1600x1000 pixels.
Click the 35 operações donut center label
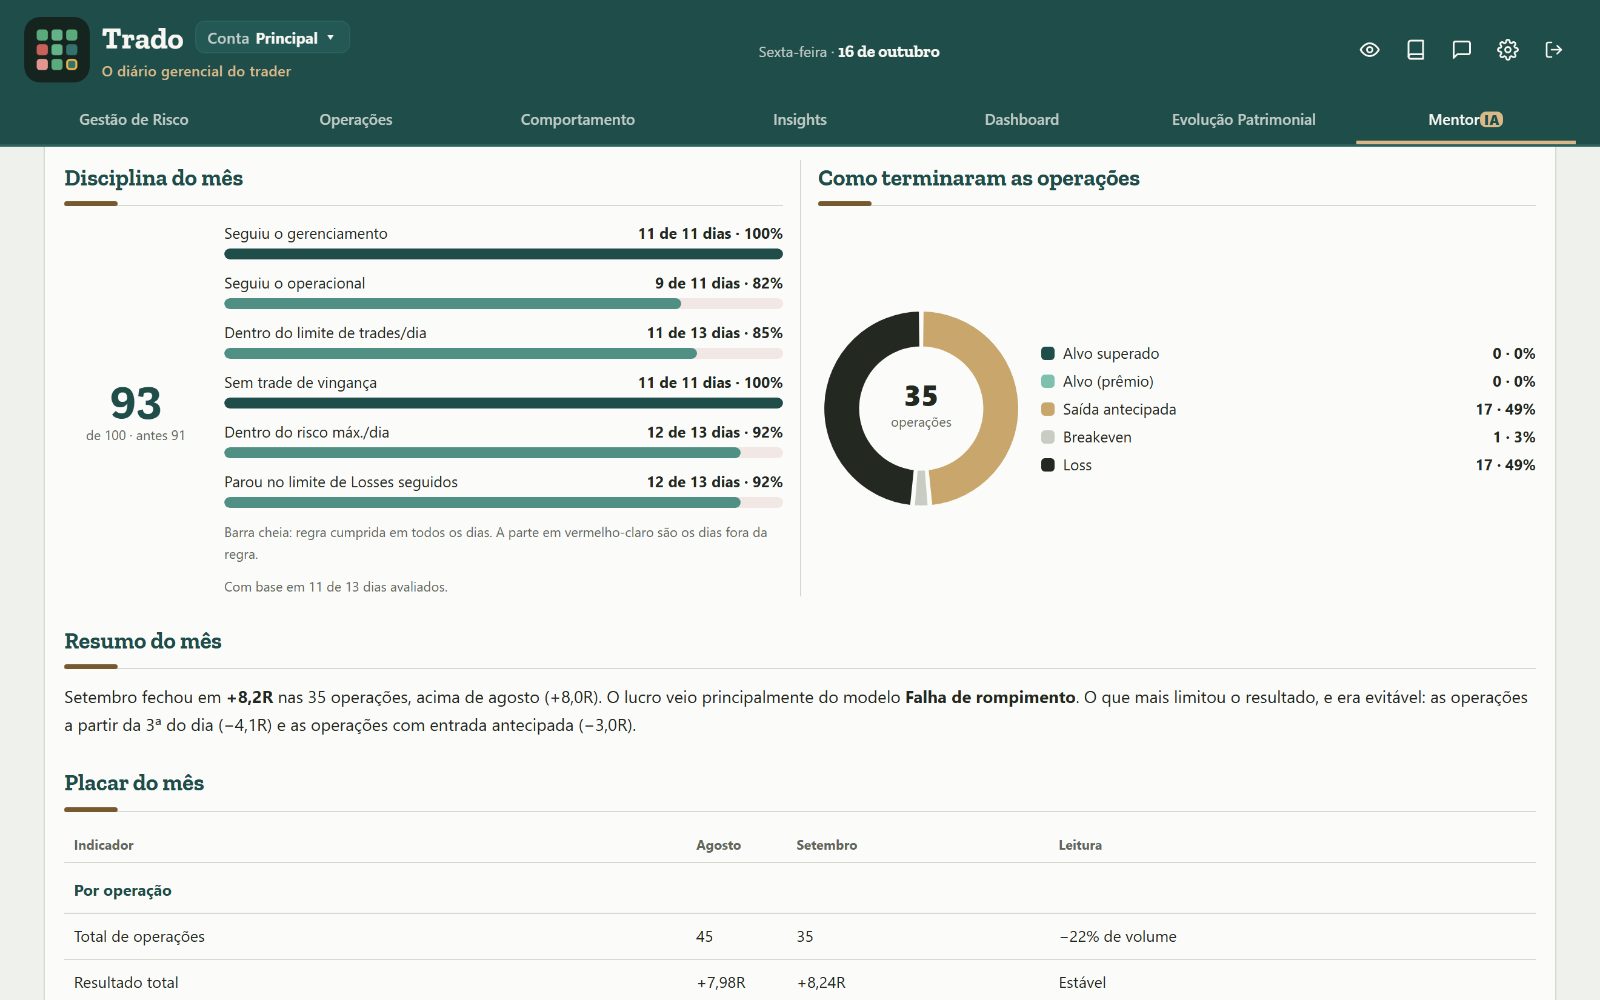coord(921,407)
